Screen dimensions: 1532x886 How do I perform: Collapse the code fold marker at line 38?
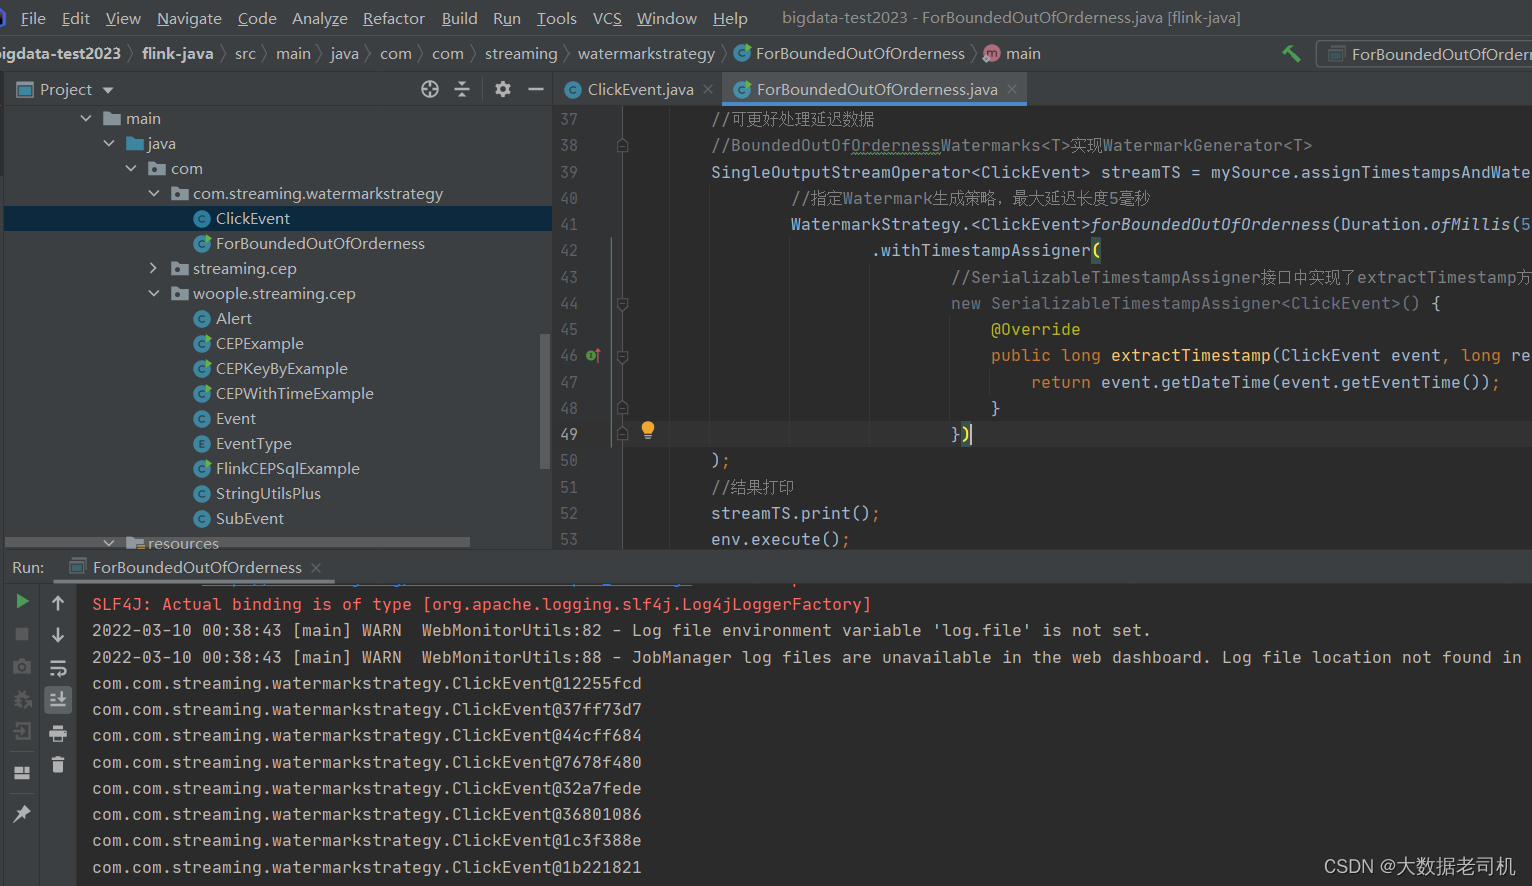pyautogui.click(x=622, y=146)
